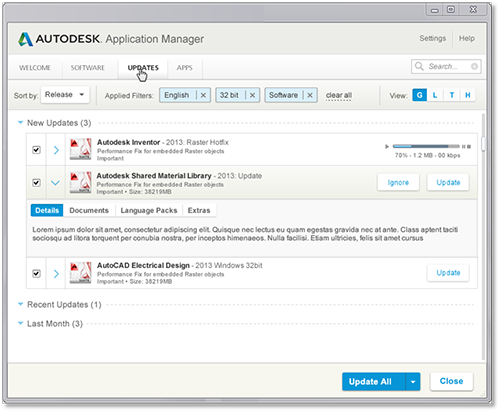
Task: Open the Language Packs sub-tab
Action: (x=149, y=210)
